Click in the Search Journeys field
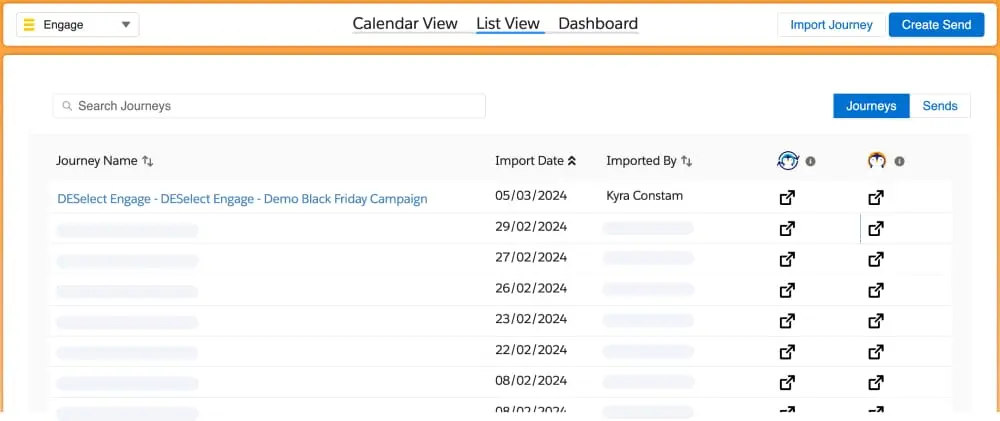Screen dimensions: 1000x421 270,106
